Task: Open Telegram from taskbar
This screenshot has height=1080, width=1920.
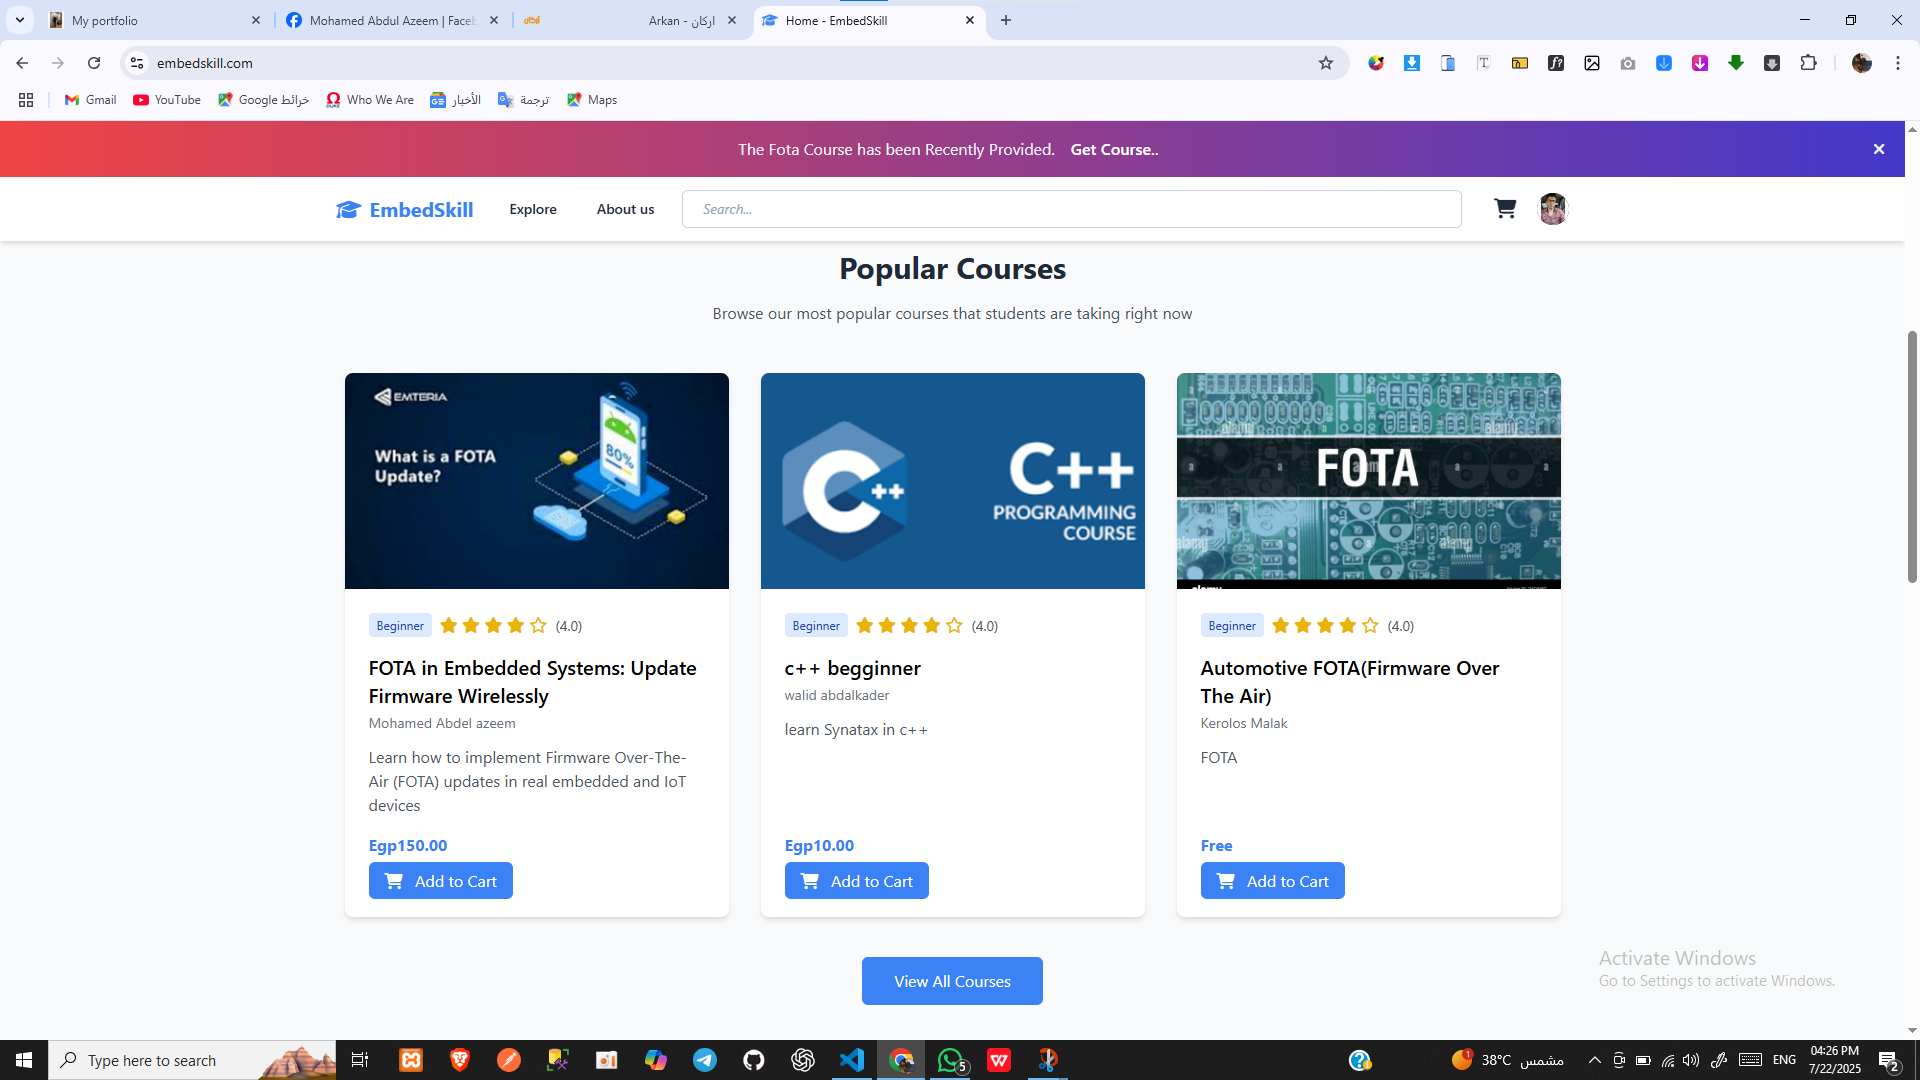Action: click(705, 1060)
